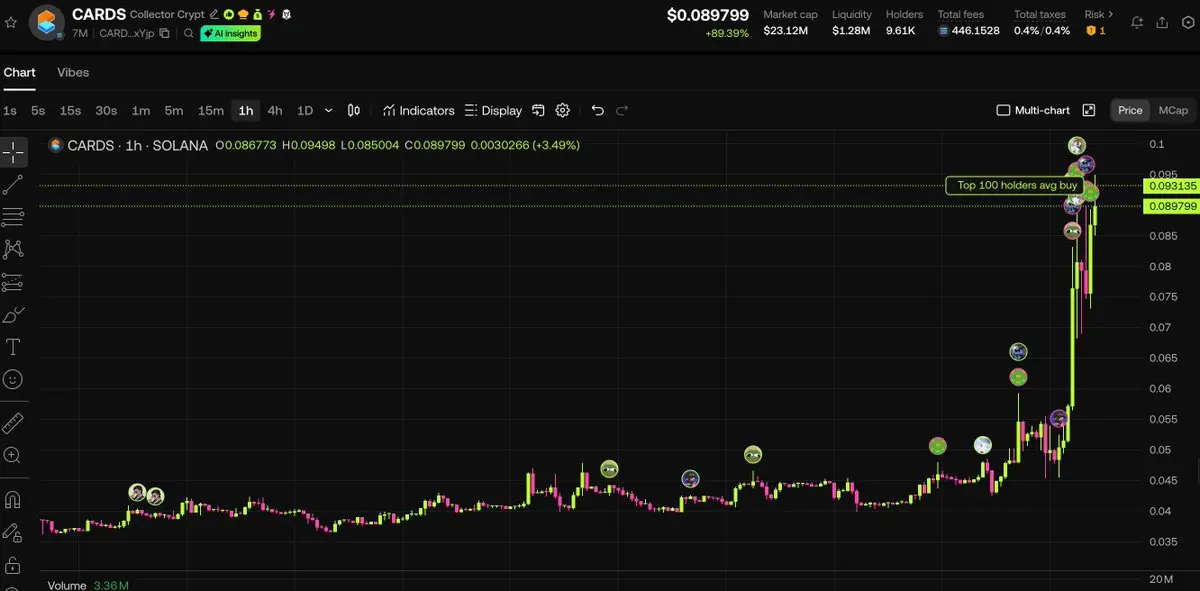Click the CARDS token logo
This screenshot has width=1200, height=591.
(x=47, y=22)
